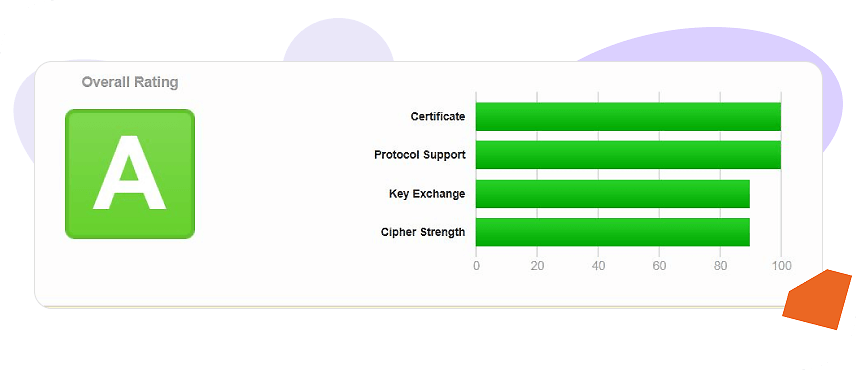Click the green A grade badge
The width and height of the screenshot is (856, 370).
(x=130, y=174)
